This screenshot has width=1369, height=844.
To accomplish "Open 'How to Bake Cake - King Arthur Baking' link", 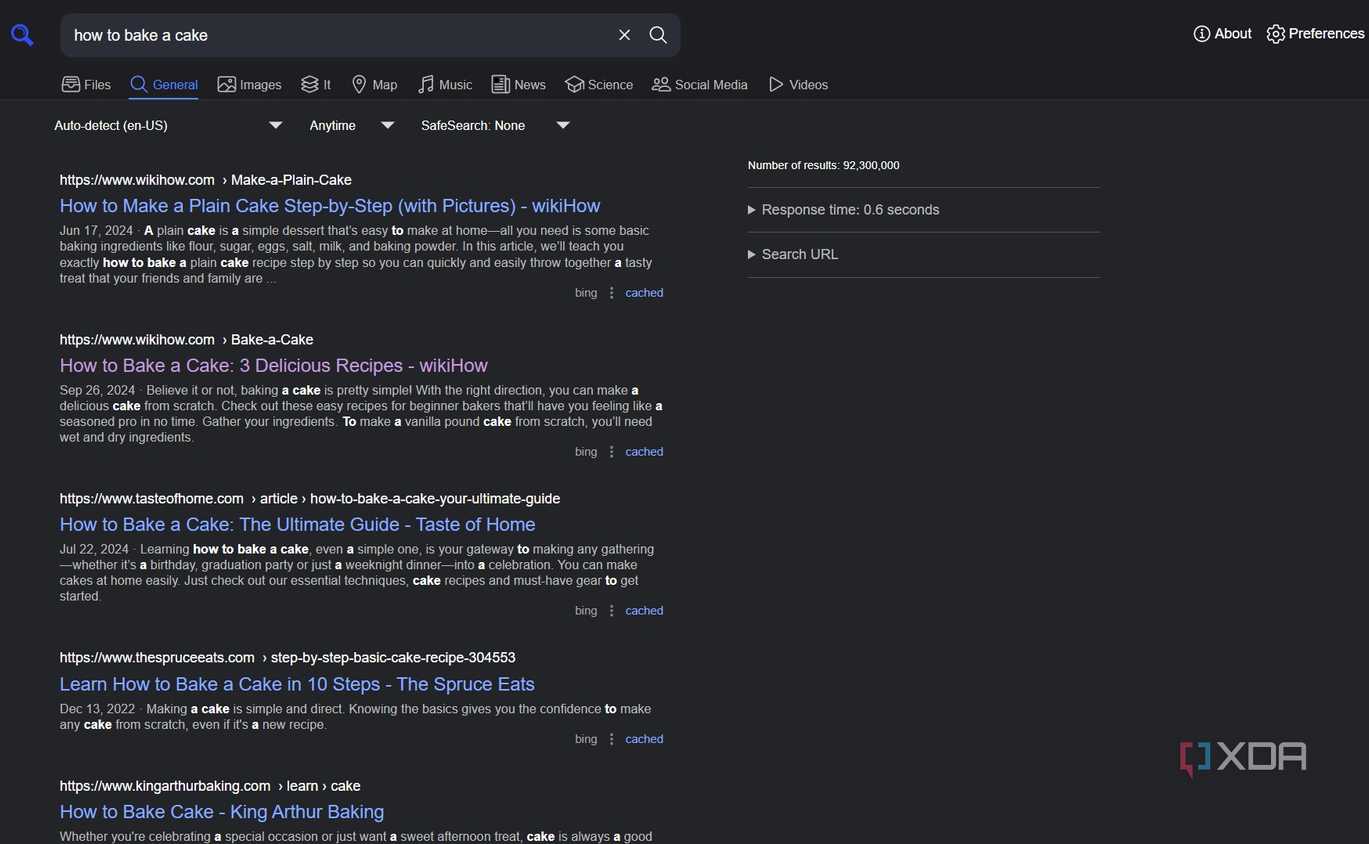I will tap(221, 812).
